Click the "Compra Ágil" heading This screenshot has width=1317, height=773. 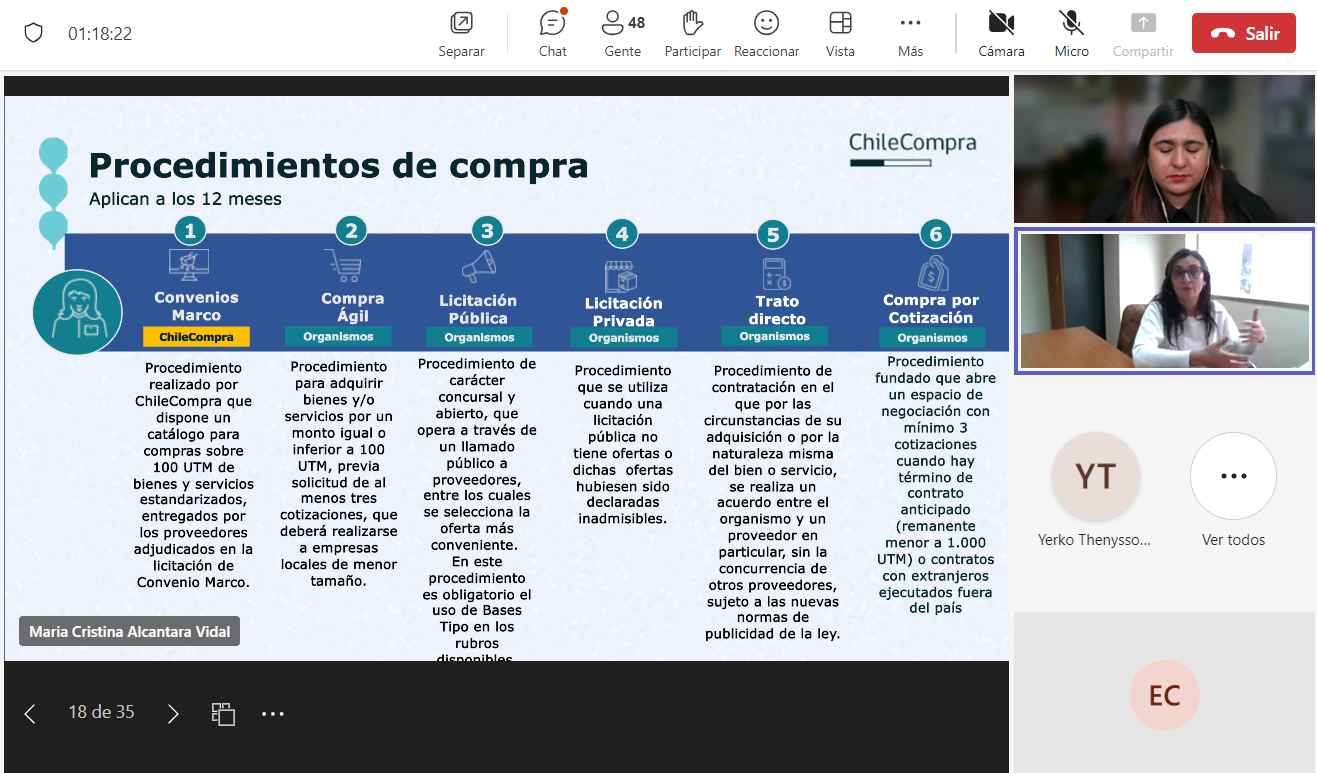(x=352, y=307)
